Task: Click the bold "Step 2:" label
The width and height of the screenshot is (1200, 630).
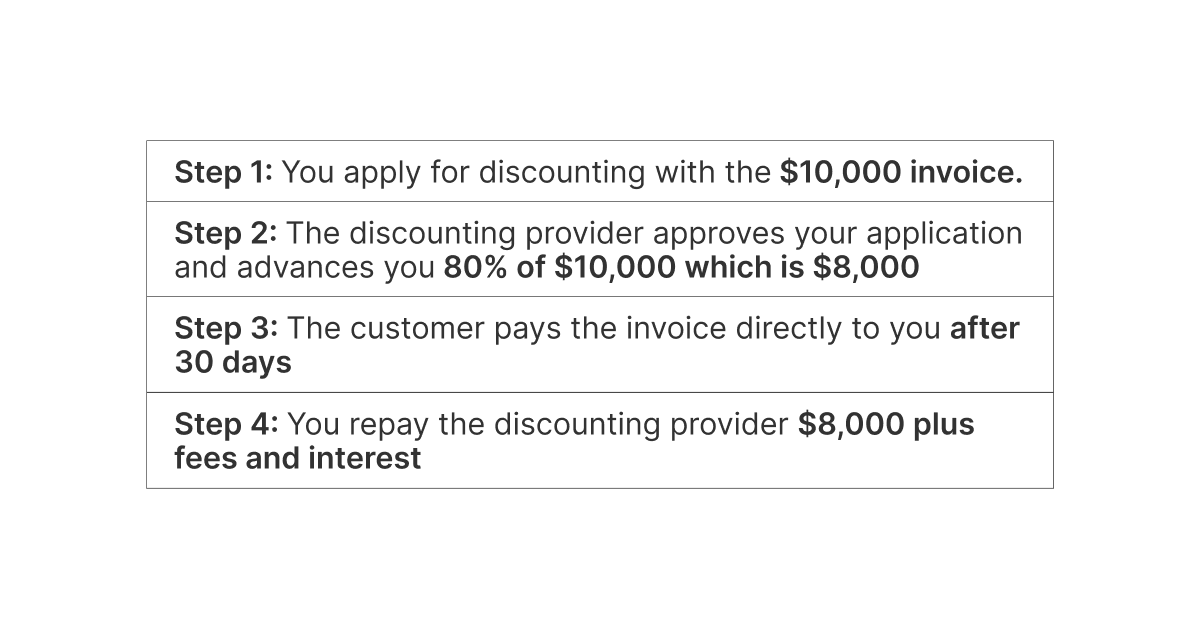Action: pyautogui.click(x=225, y=233)
